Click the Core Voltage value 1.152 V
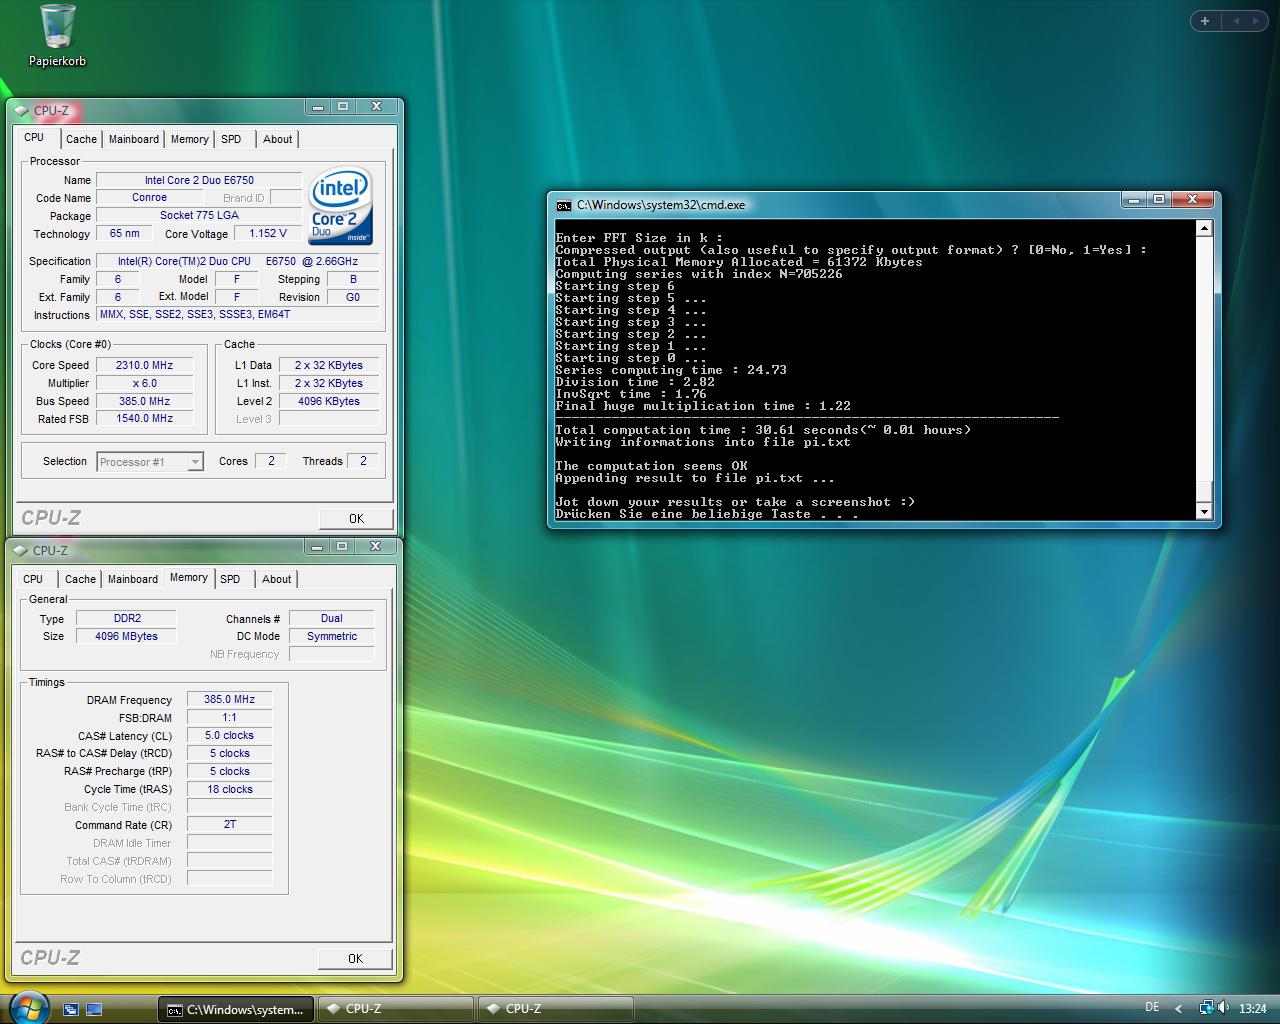The height and width of the screenshot is (1024, 1280). [268, 234]
